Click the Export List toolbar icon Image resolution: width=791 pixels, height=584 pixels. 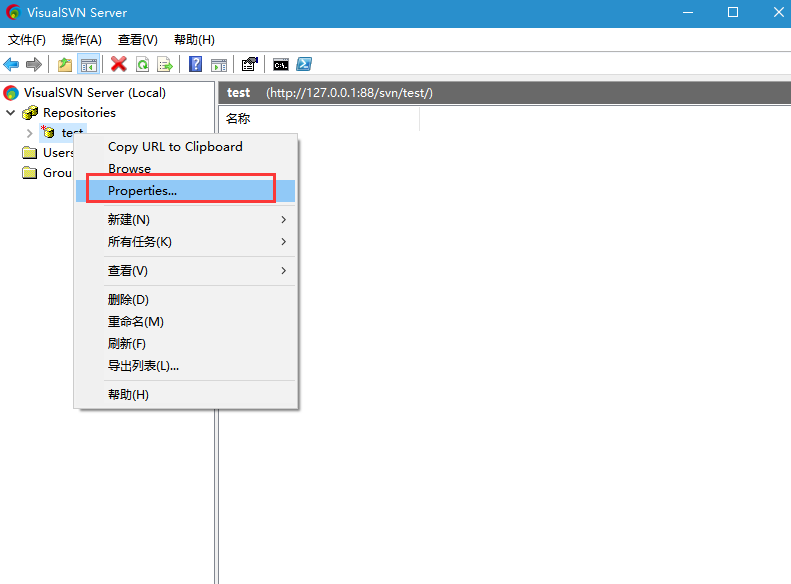pyautogui.click(x=165, y=65)
